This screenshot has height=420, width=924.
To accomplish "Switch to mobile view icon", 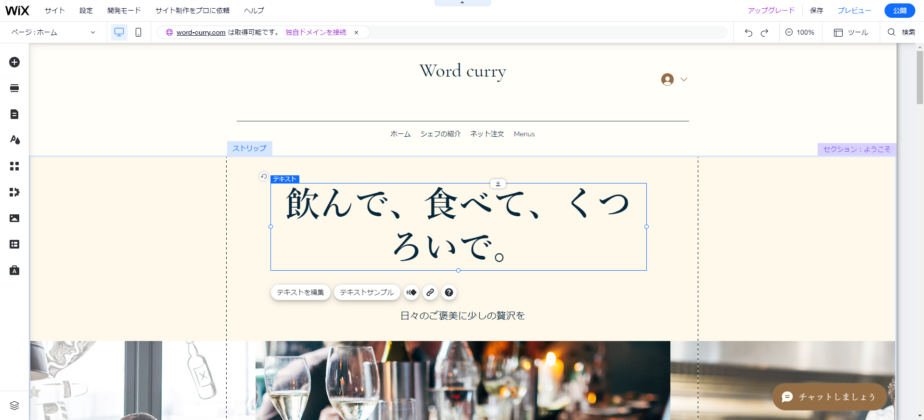I will [138, 32].
